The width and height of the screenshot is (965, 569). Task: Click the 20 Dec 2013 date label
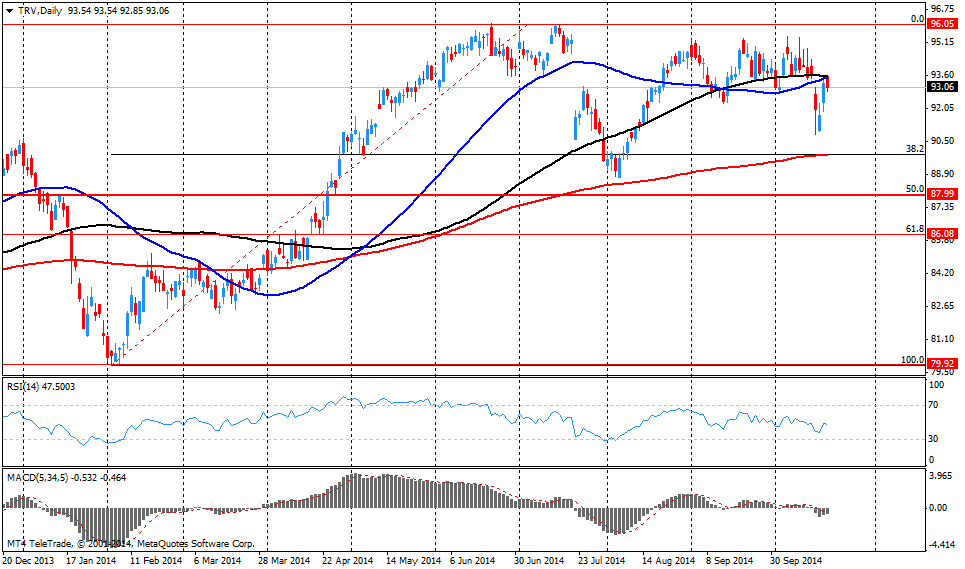[x=28, y=560]
